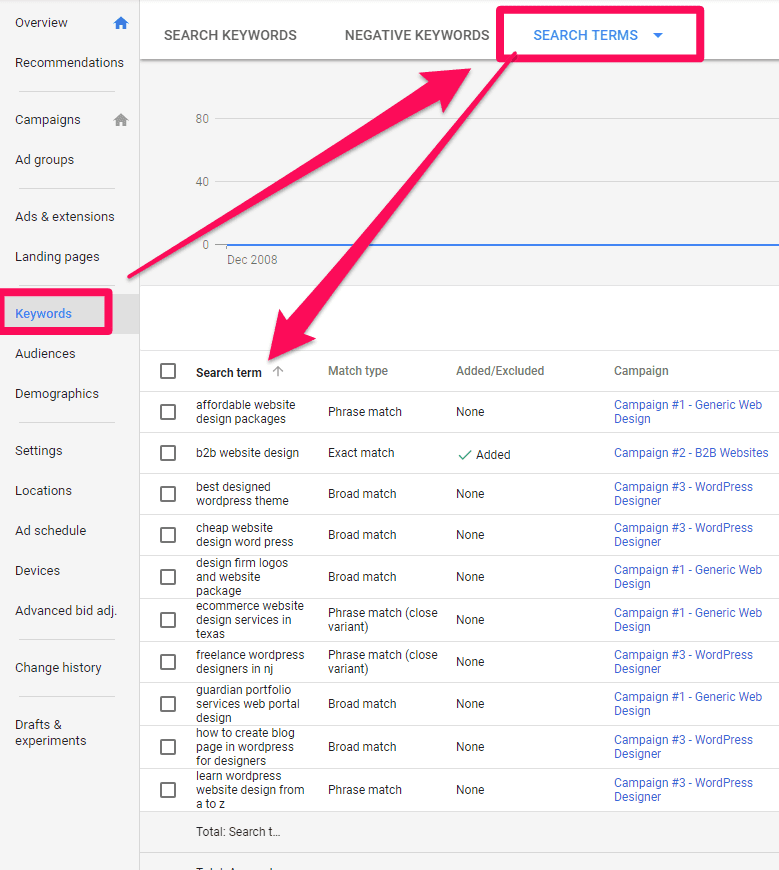Screen dimensions: 779x870
Task: Open the Search Keywords tab
Action: (x=230, y=35)
